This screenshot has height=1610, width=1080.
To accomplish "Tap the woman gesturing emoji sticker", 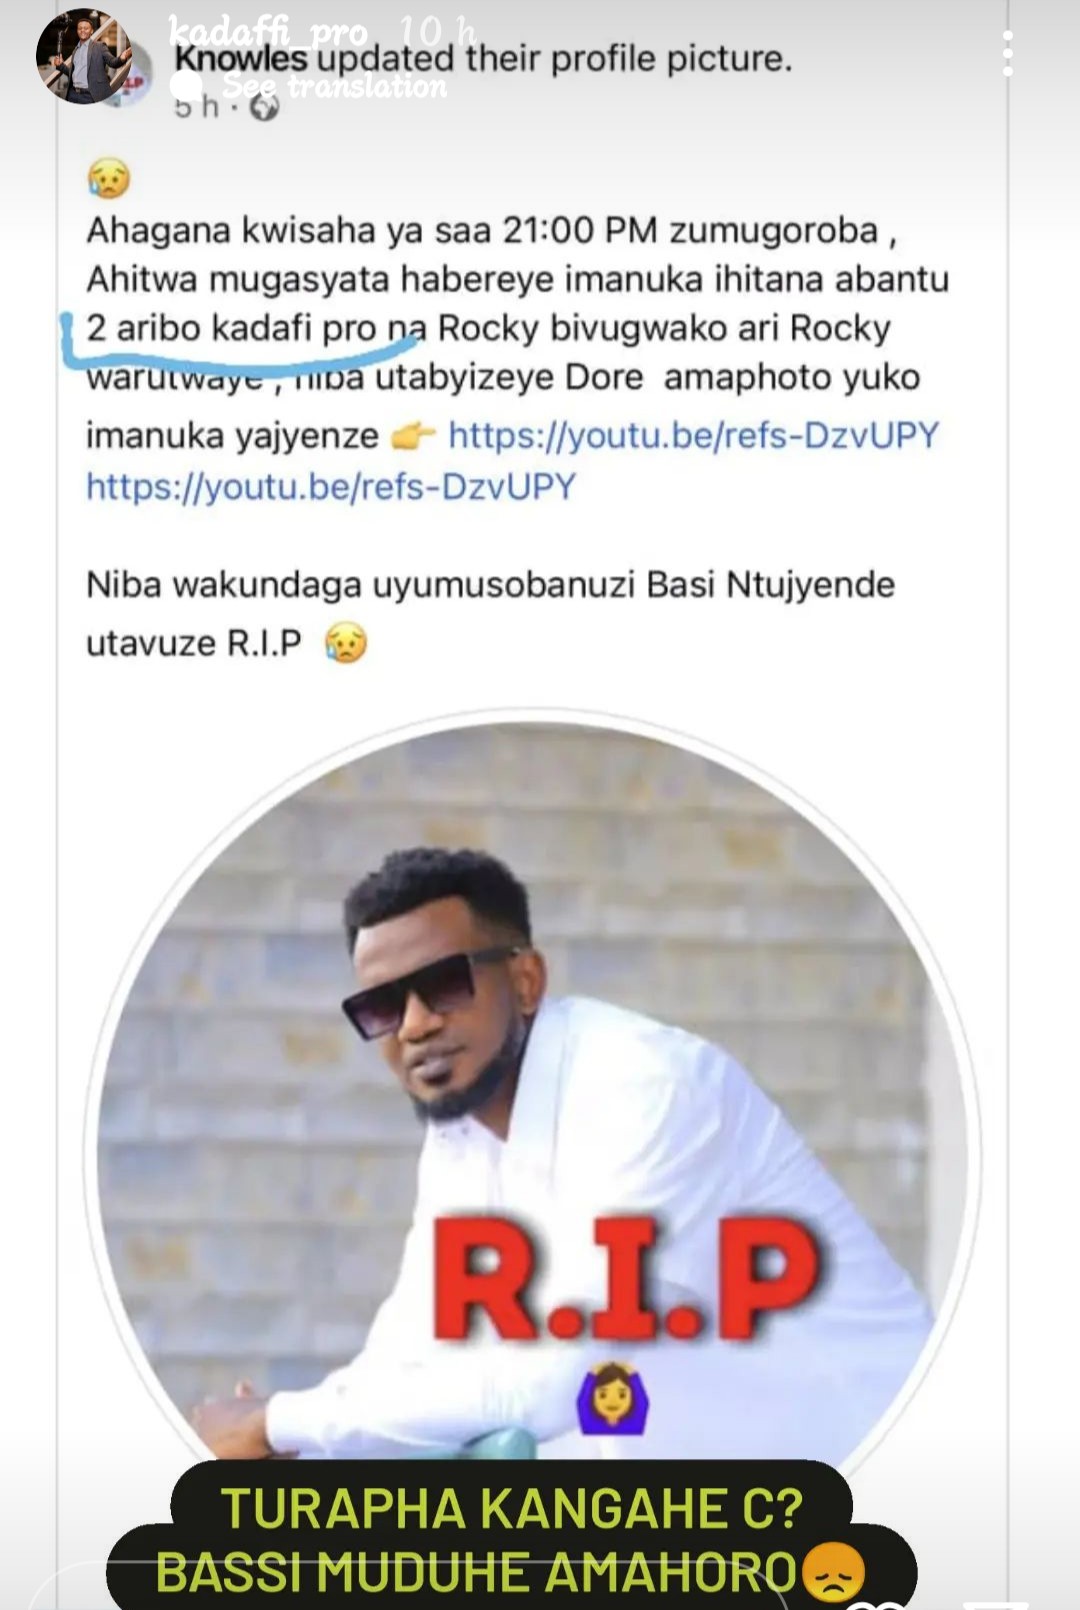I will pos(613,1397).
